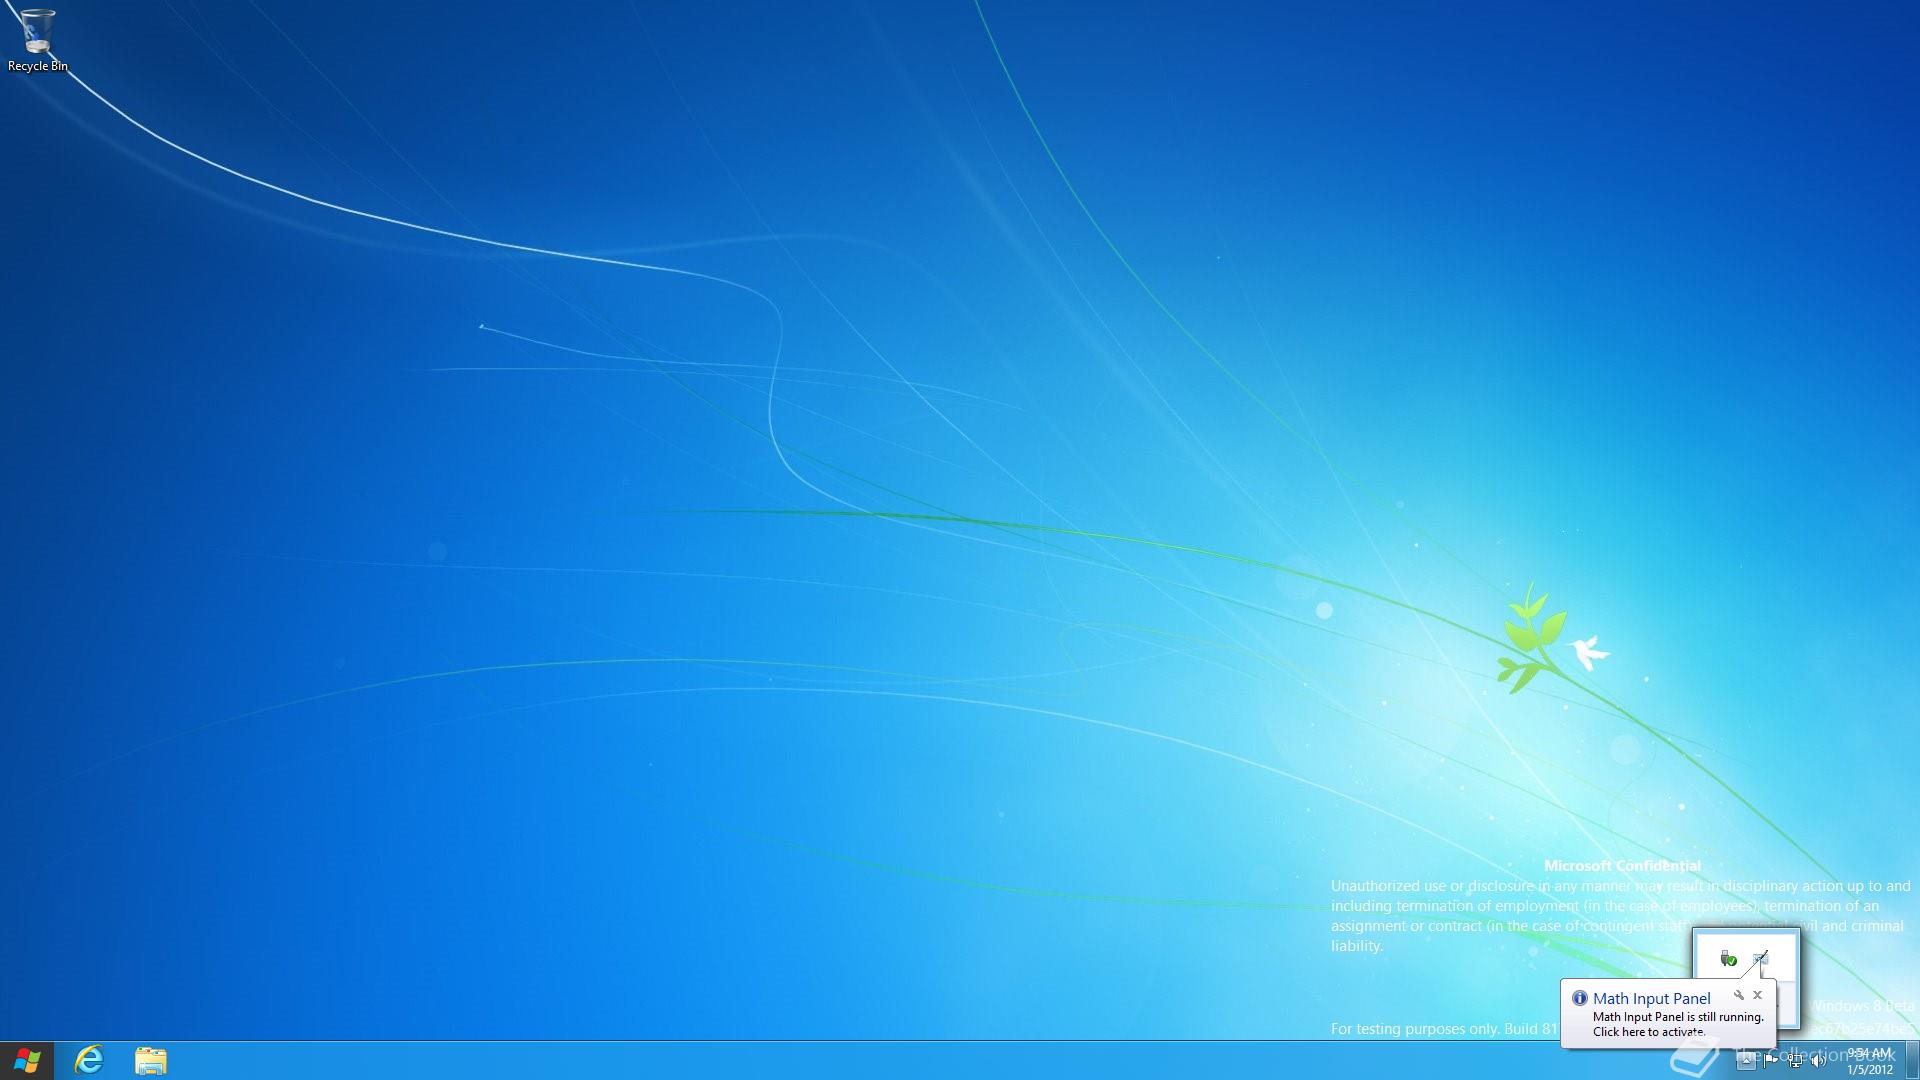Screen dimensions: 1920x1080
Task: Click the Math Input Panel balloon title
Action: (x=1651, y=998)
